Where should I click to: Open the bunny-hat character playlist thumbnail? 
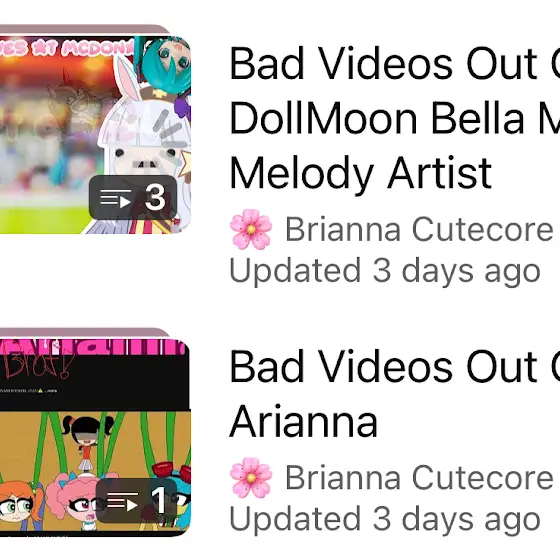[x=95, y=135]
